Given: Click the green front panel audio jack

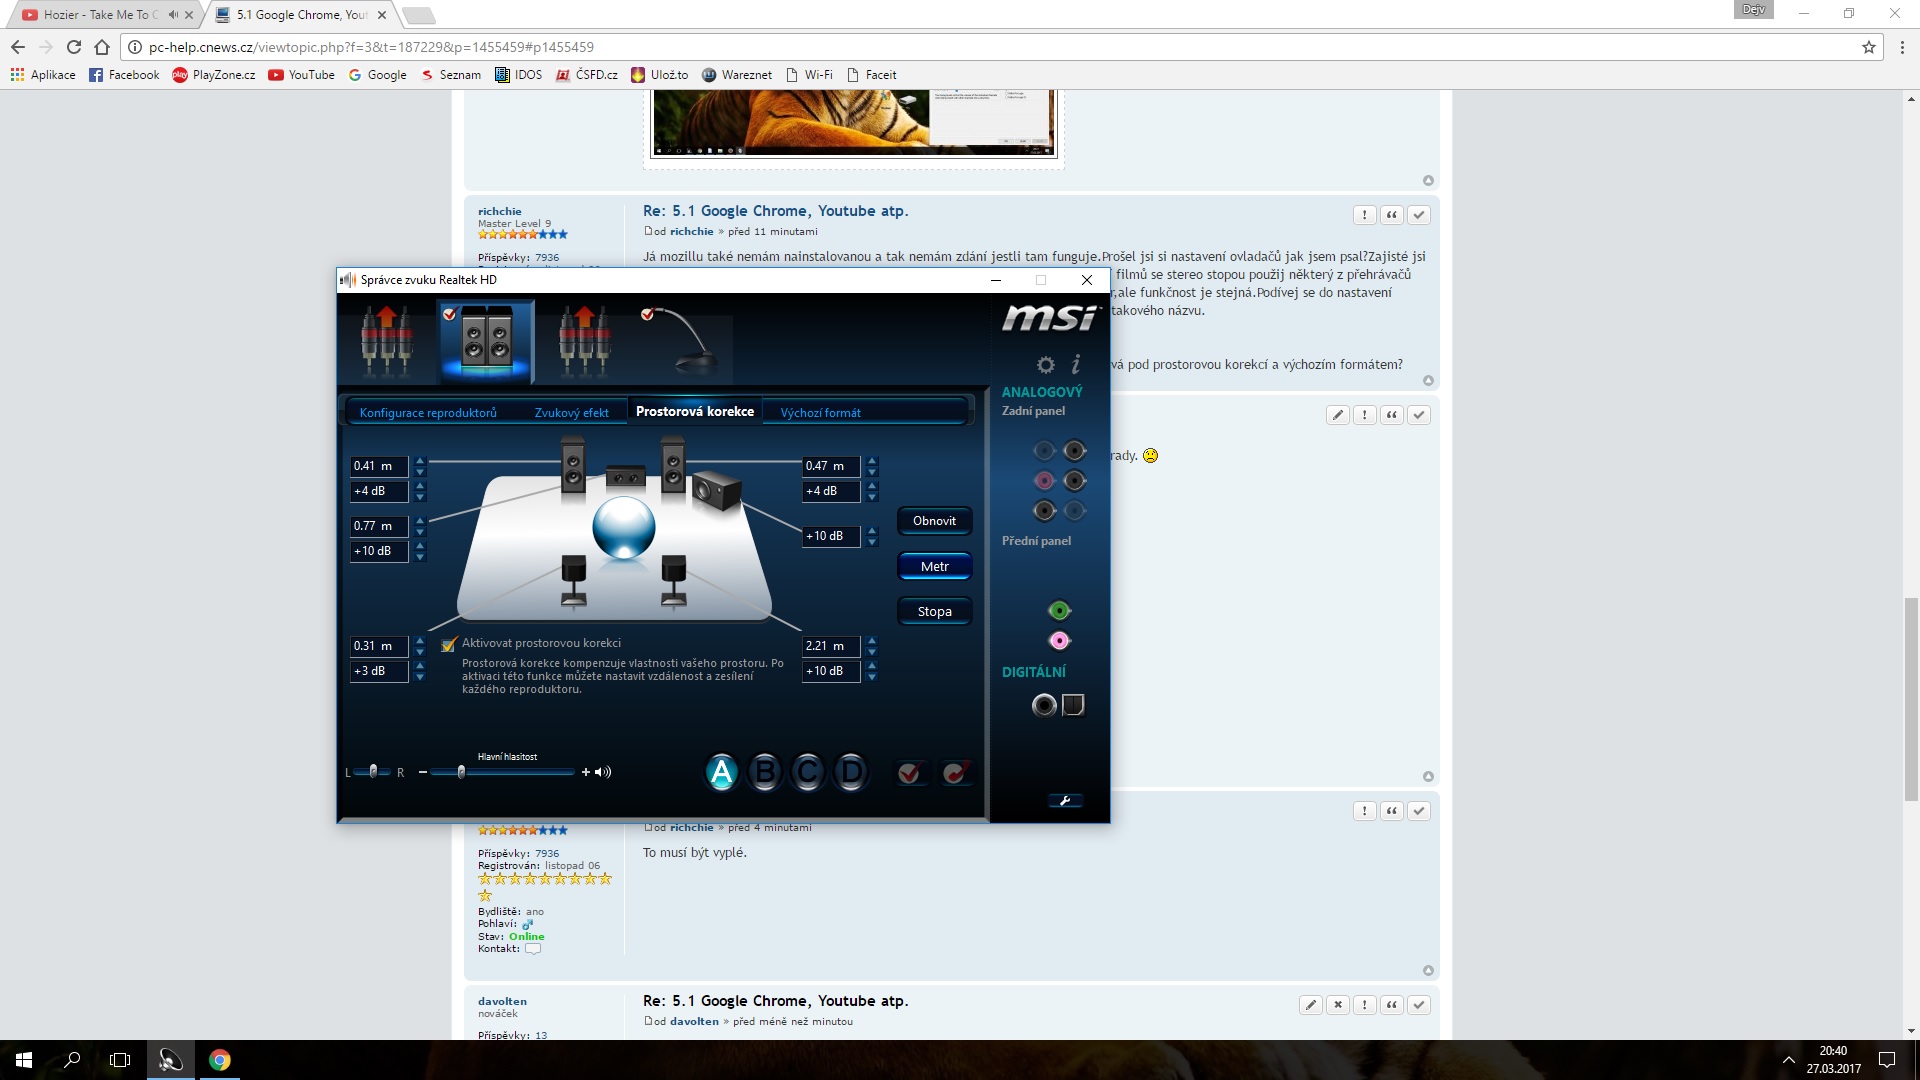Looking at the screenshot, I should coord(1059,611).
